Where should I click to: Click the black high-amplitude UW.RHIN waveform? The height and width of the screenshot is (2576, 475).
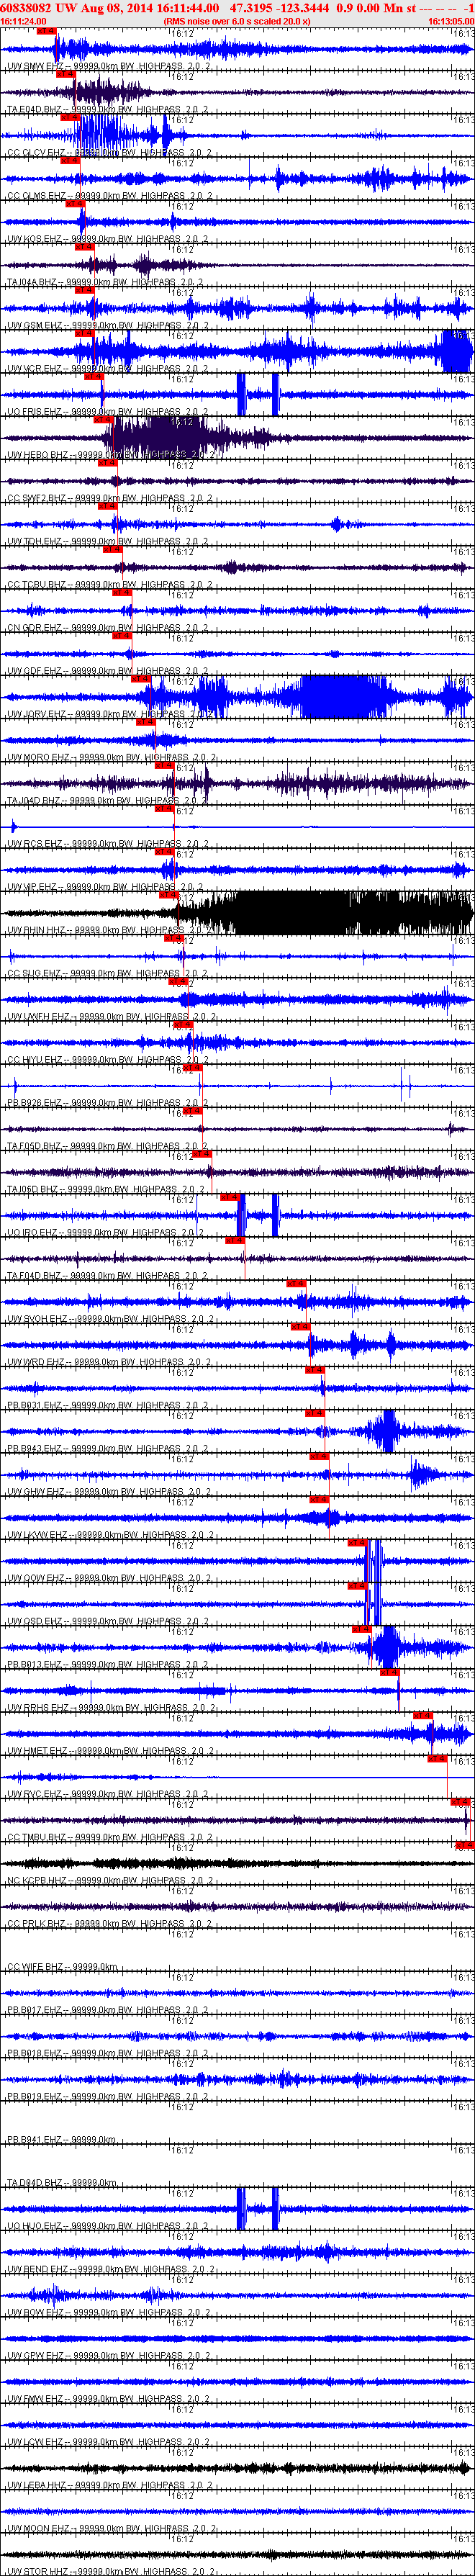(x=300, y=912)
